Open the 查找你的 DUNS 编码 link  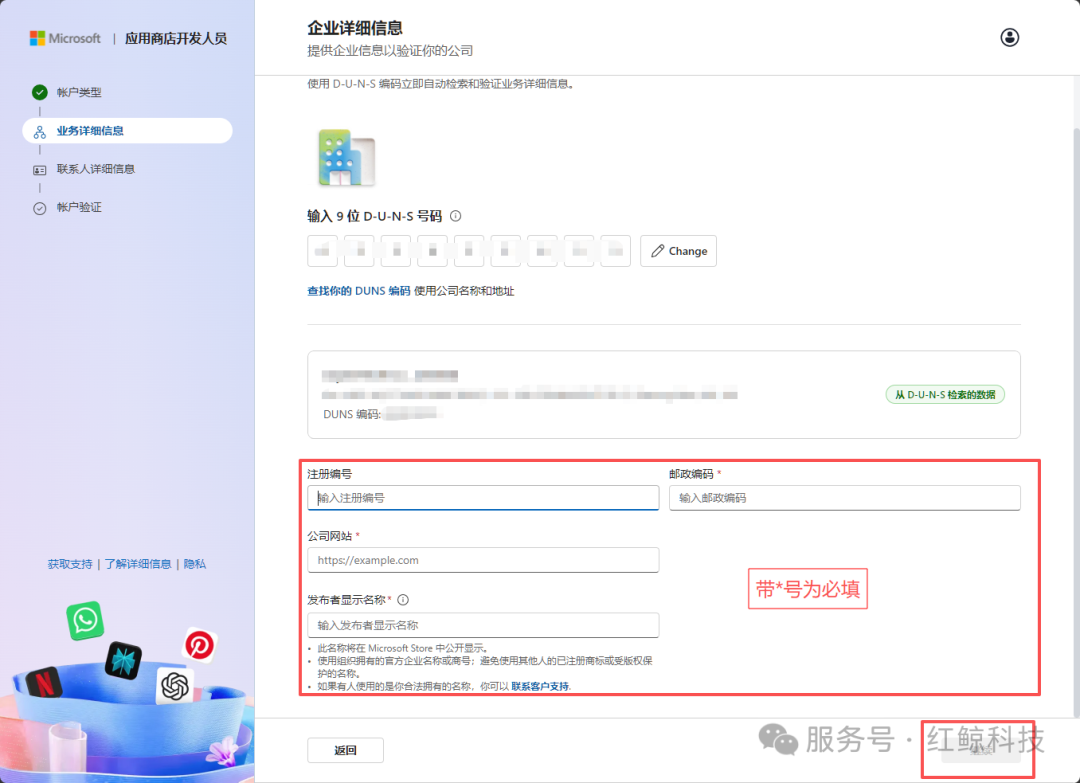click(x=359, y=291)
